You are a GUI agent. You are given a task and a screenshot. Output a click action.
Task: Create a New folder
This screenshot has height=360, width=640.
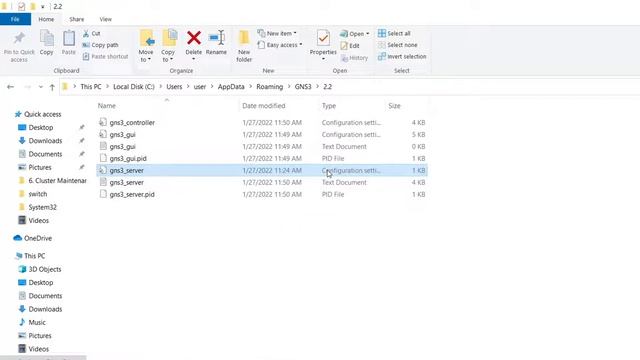[244, 46]
